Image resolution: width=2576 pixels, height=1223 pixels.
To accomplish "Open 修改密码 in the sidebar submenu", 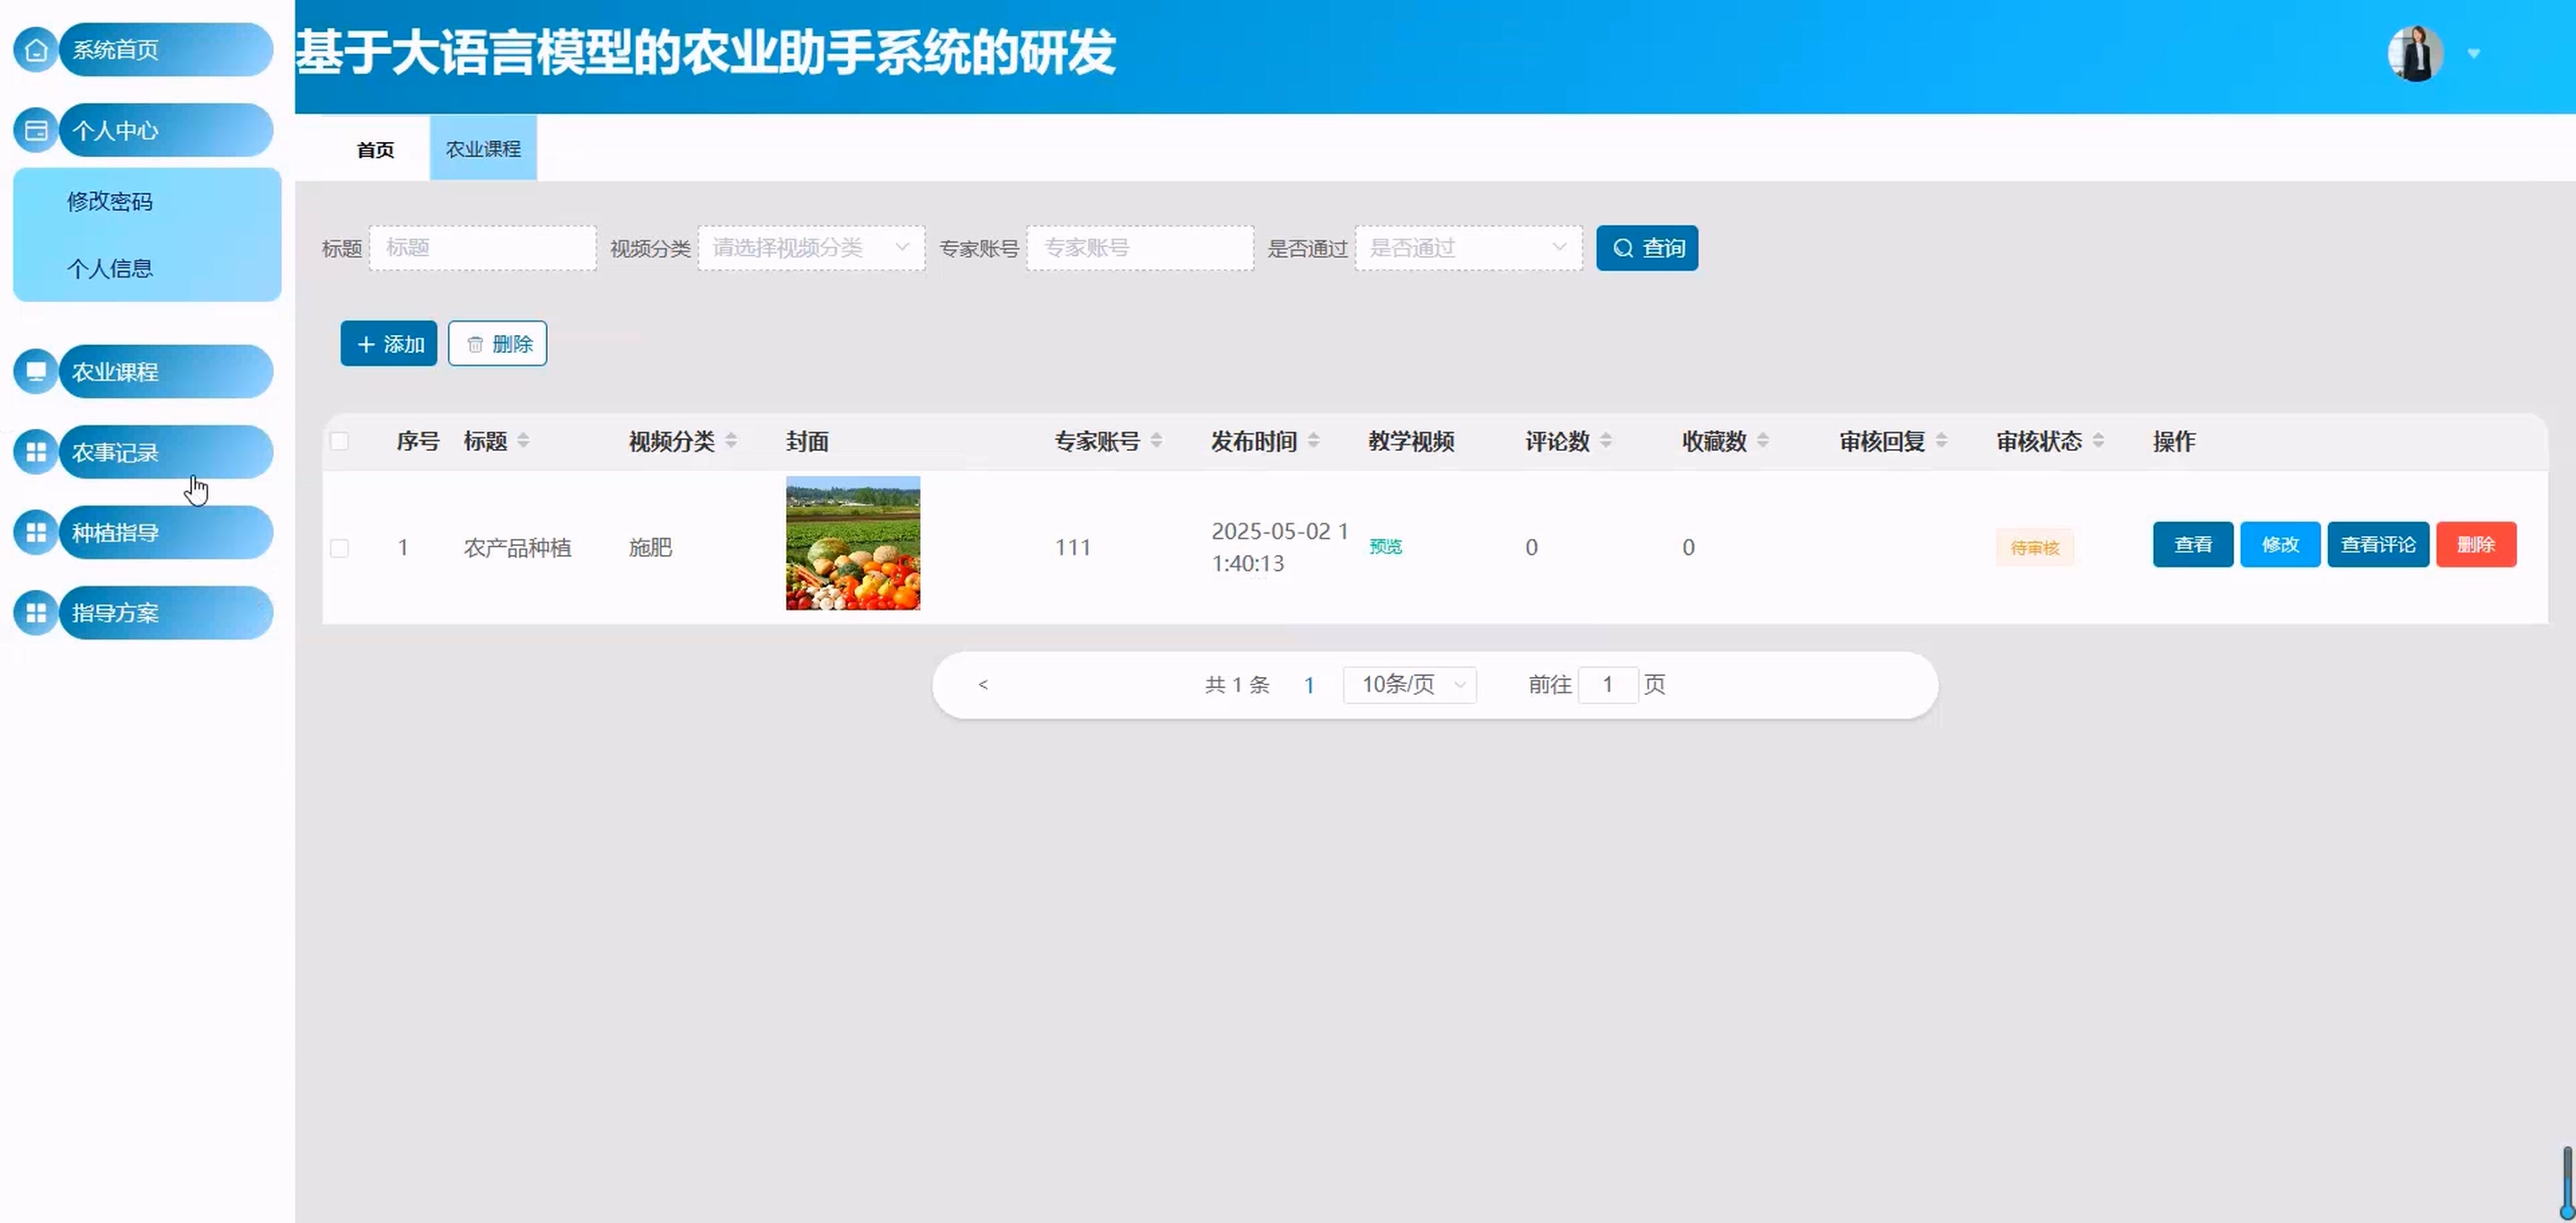I will click(x=110, y=202).
